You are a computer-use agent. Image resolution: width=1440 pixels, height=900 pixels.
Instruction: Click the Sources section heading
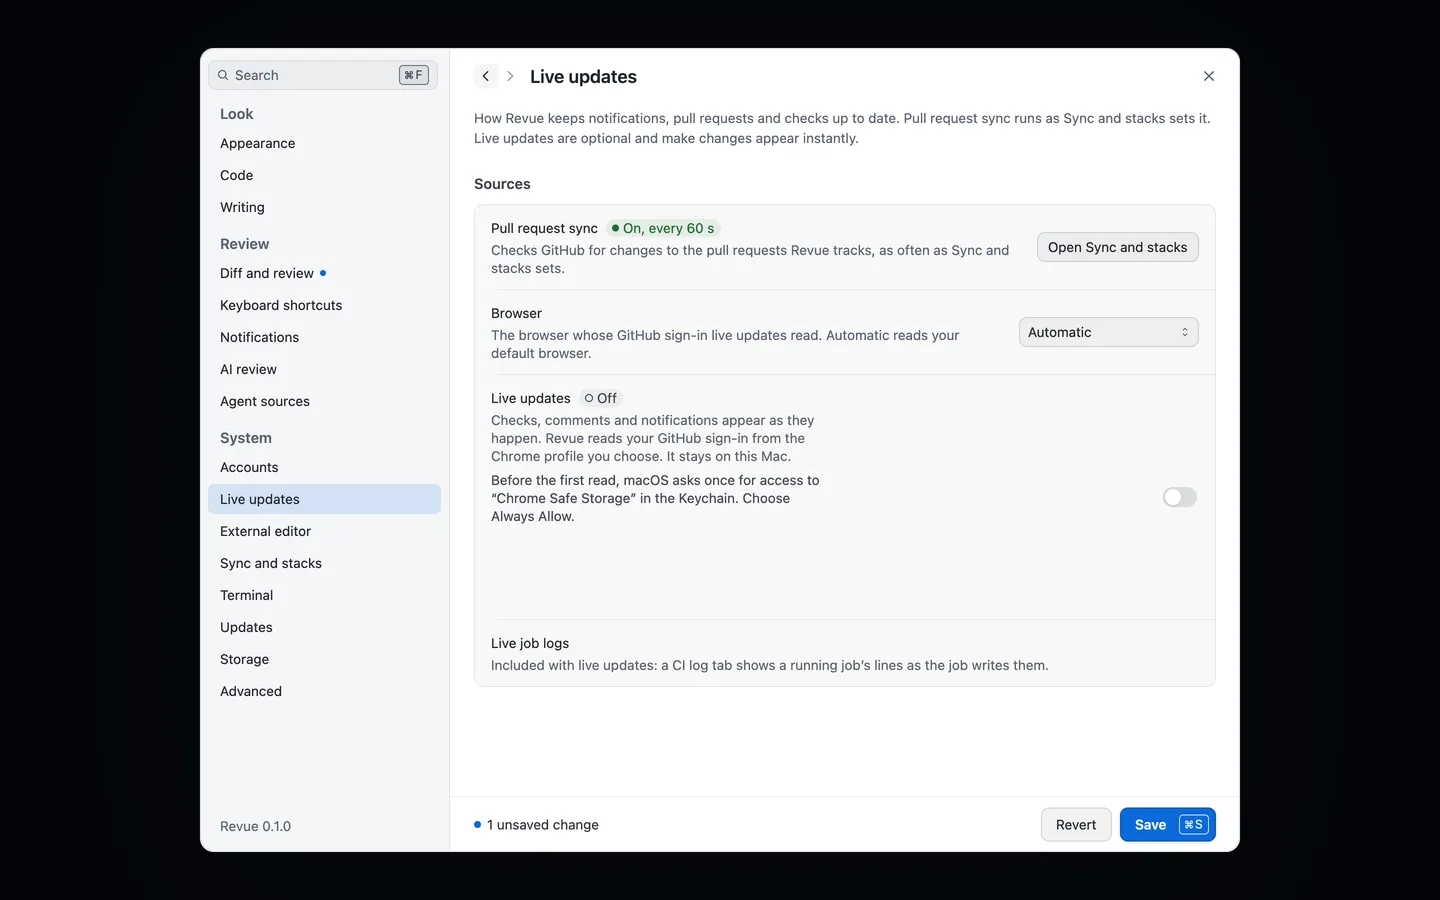[x=502, y=184]
